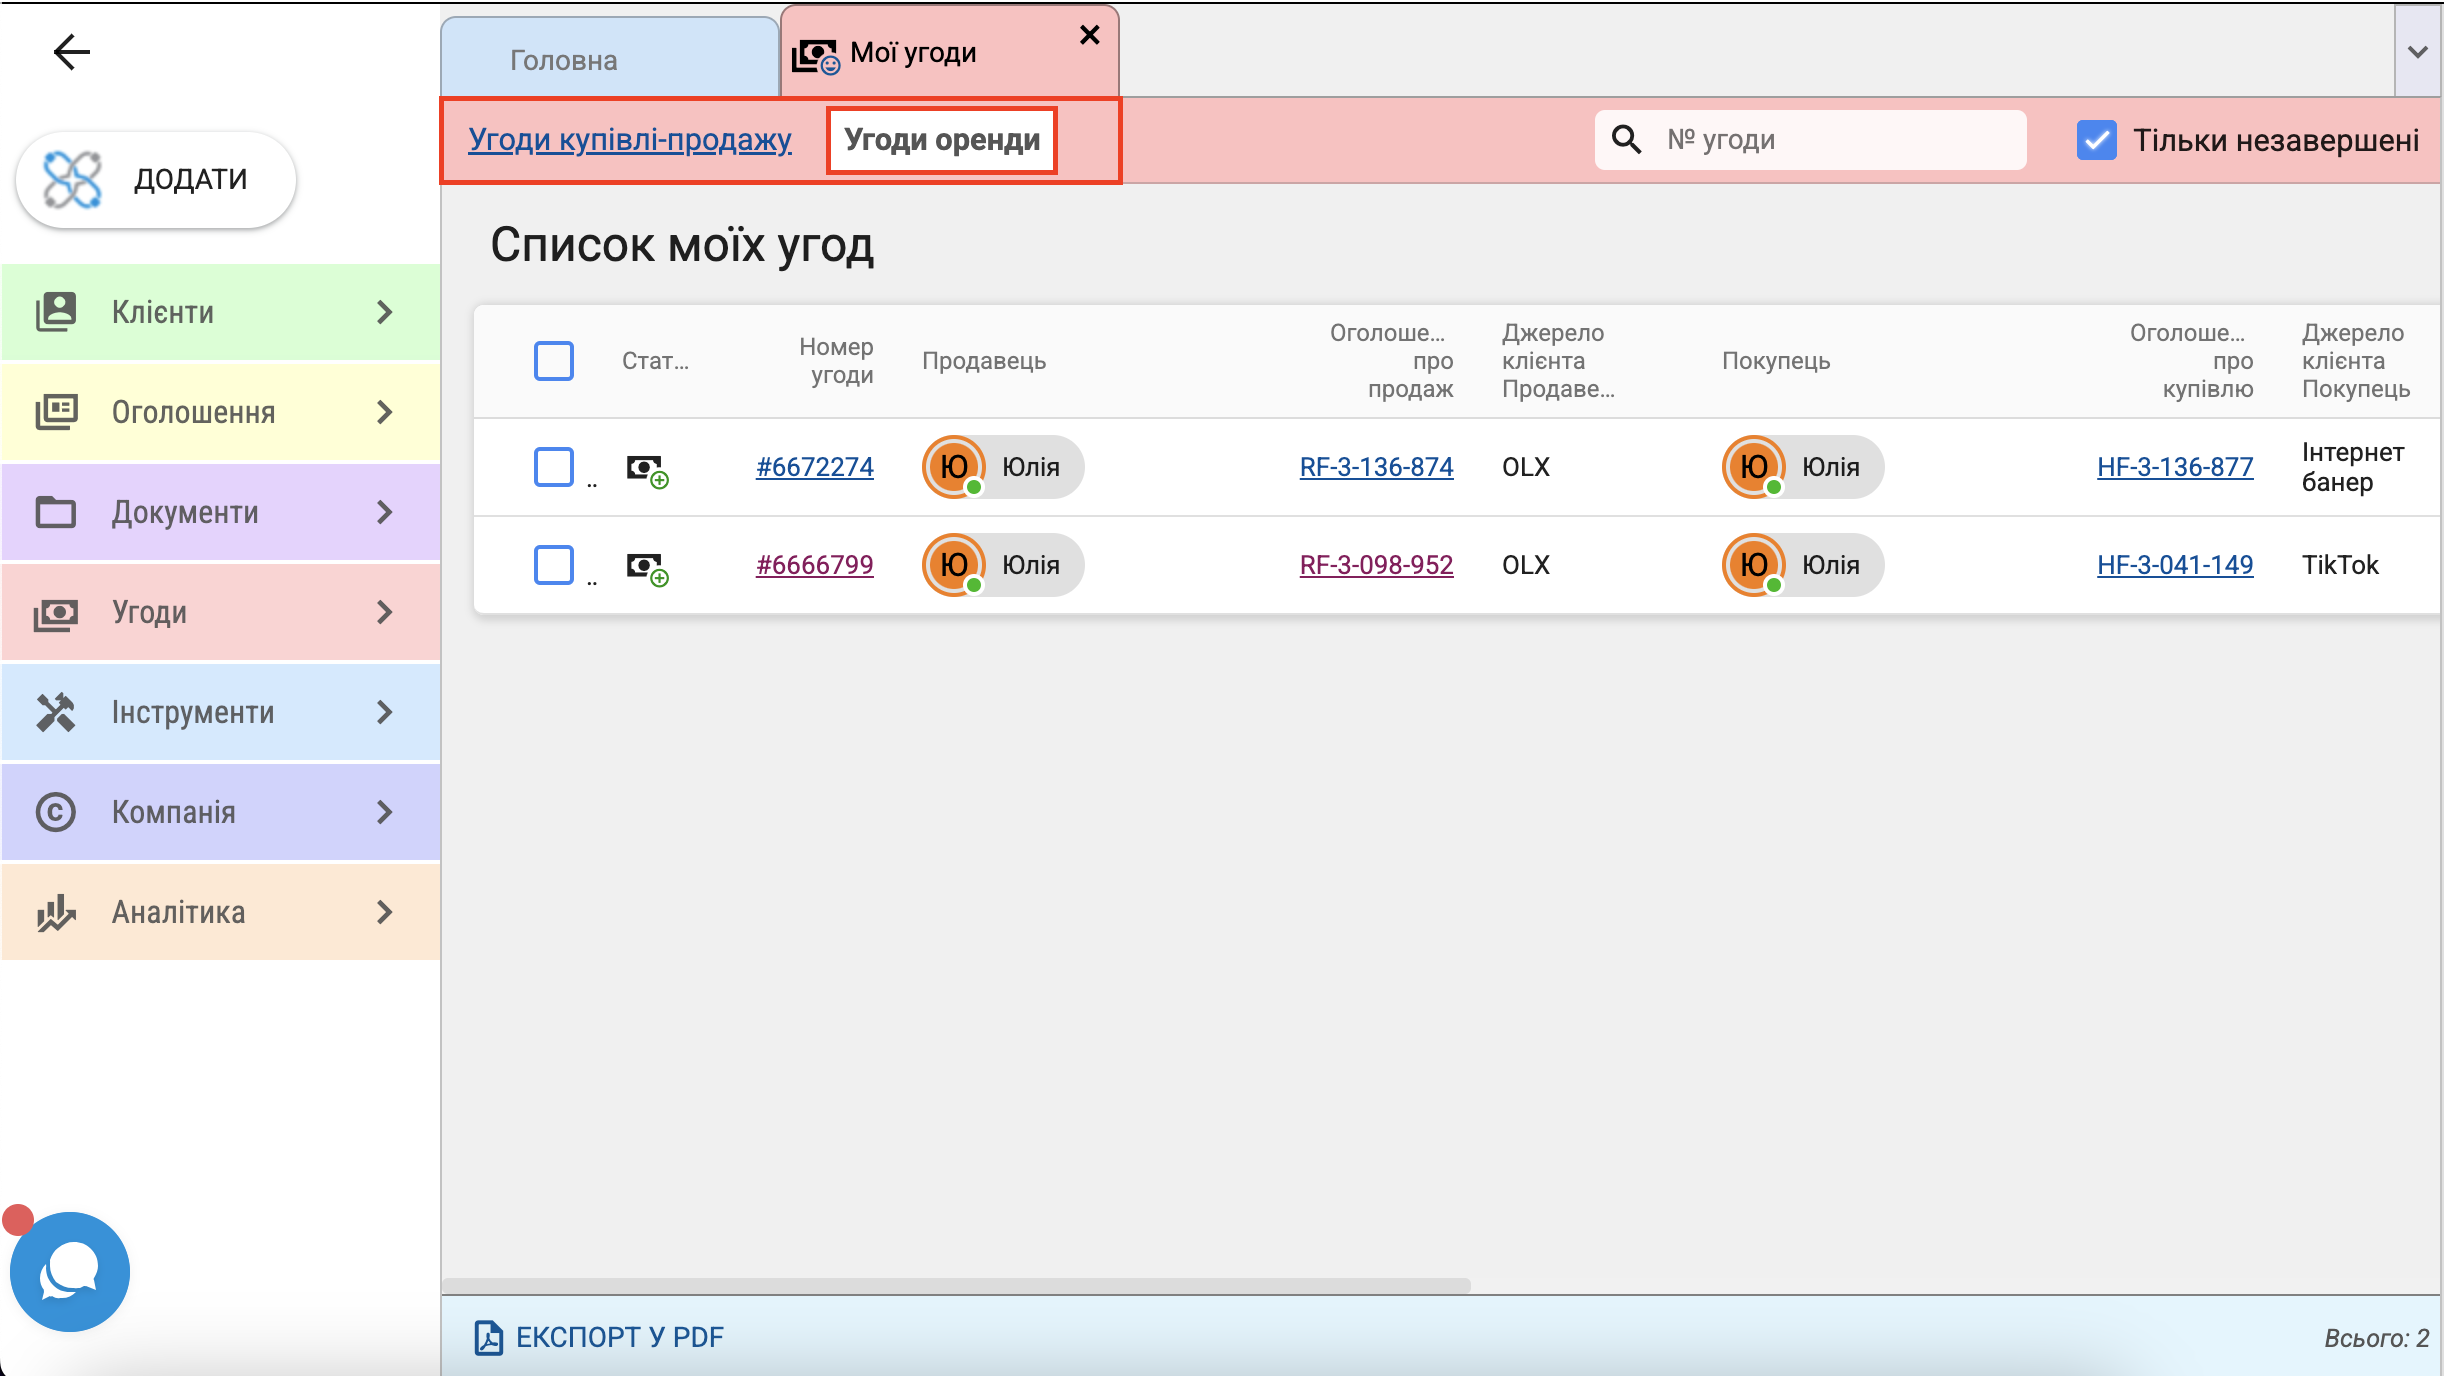The image size is (2444, 1376).
Task: Click buyer Юлія chip in deal #6666799
Action: click(1803, 565)
